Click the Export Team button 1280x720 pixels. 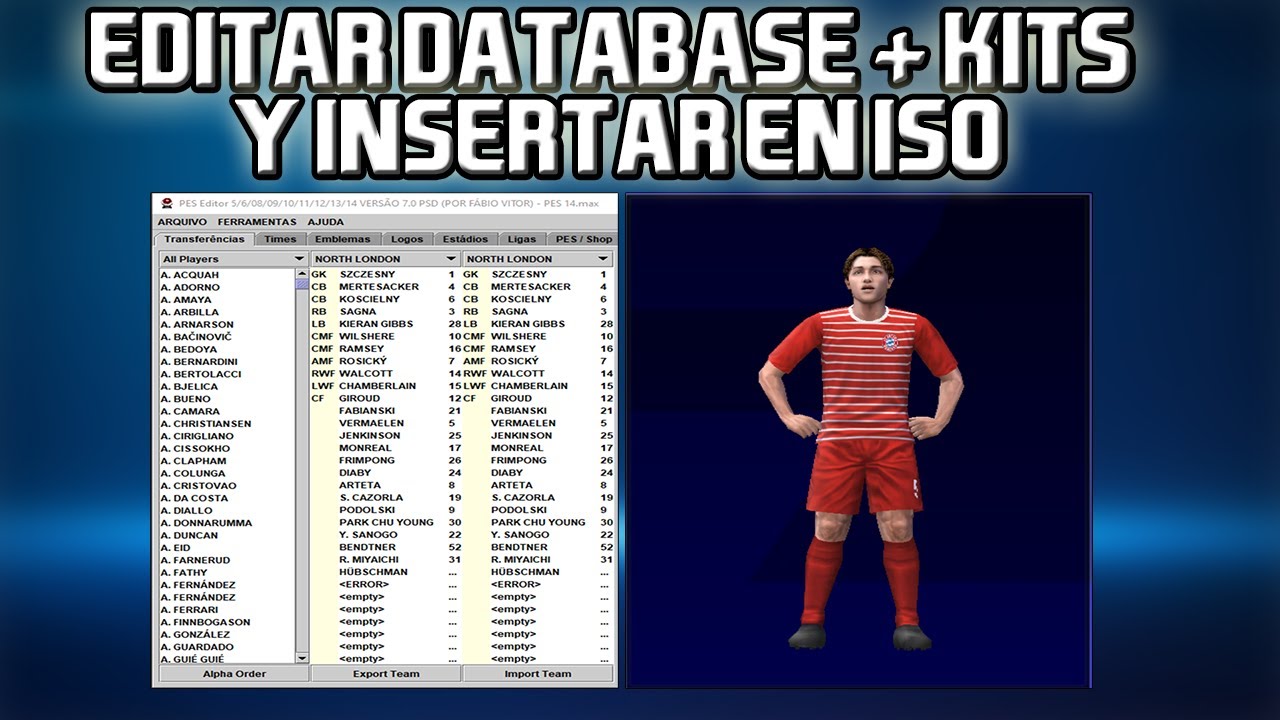coord(386,674)
